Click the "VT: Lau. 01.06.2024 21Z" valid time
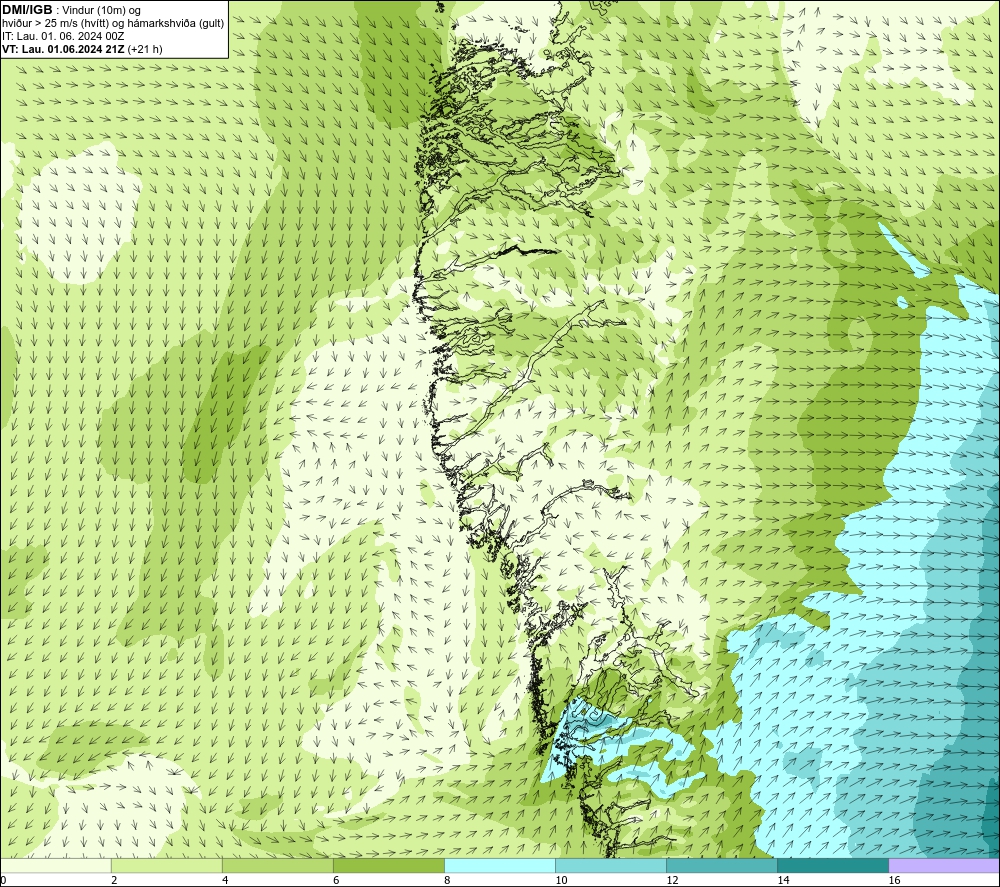Image resolution: width=1000 pixels, height=887 pixels. point(64,49)
